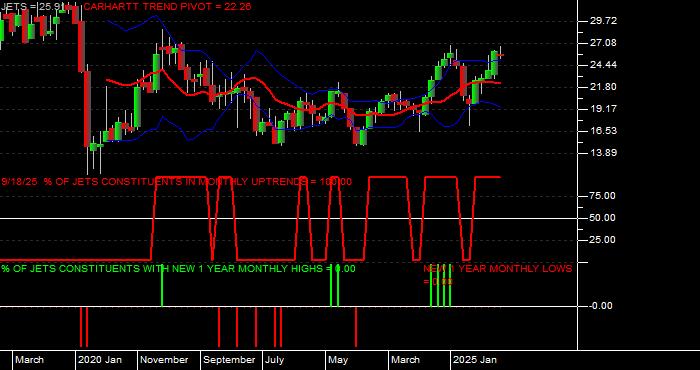The width and height of the screenshot is (700, 370).
Task: Click the 75.00 uptrend axis value
Action: (603, 196)
